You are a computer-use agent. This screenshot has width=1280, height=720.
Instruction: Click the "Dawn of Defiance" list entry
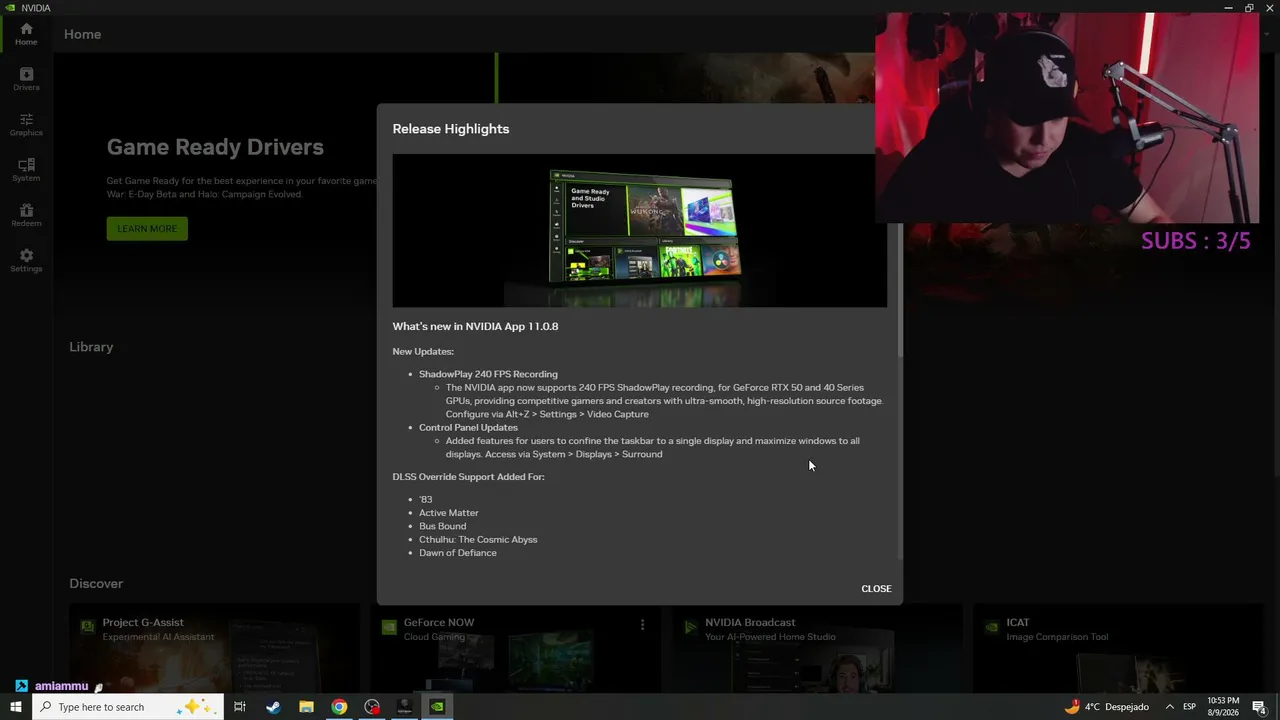458,553
